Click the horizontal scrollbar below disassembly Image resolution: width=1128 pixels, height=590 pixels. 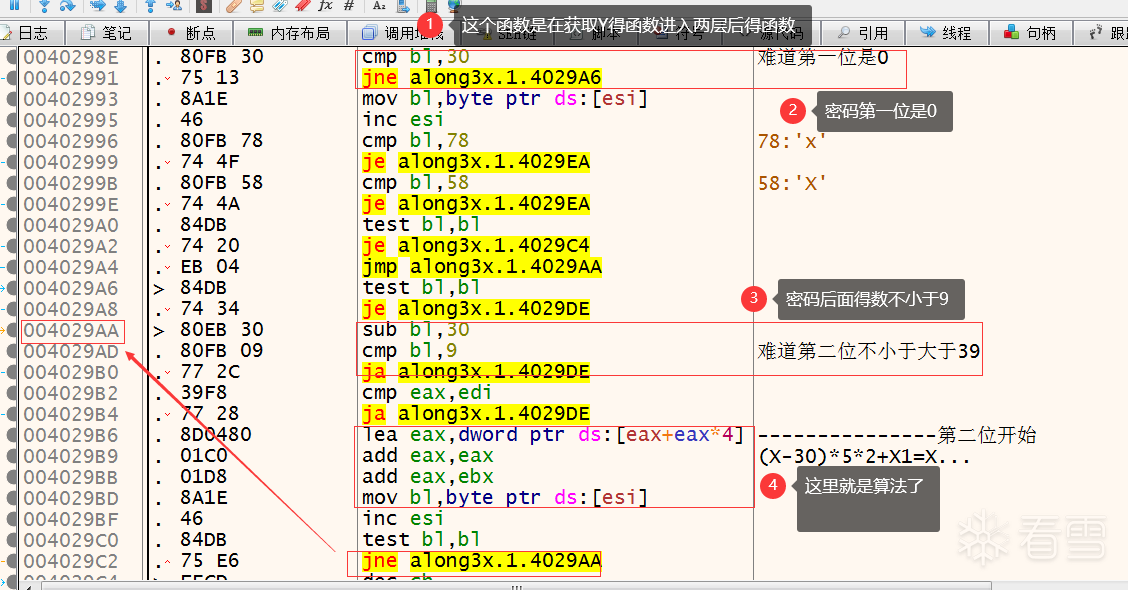tap(516, 586)
